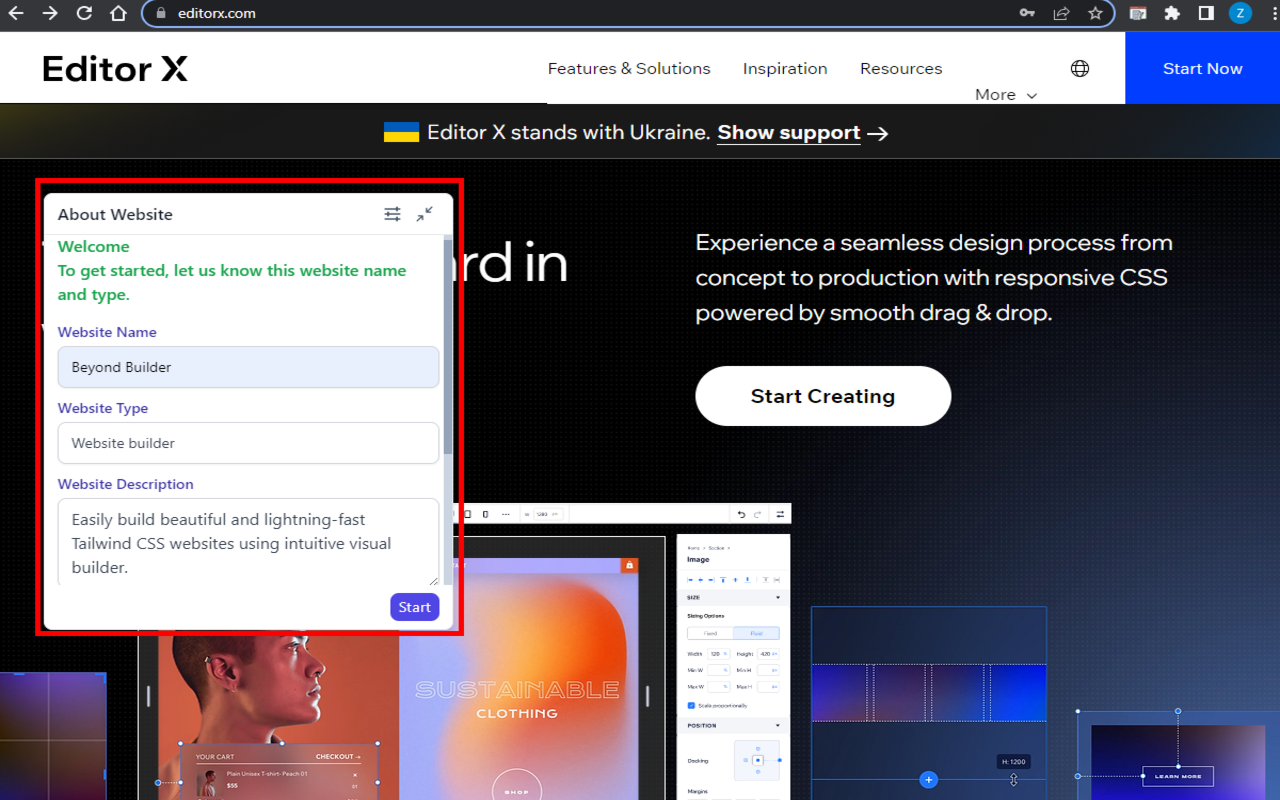Screen dimensions: 1280x800
Task: Follow the Show support link
Action: (x=788, y=133)
